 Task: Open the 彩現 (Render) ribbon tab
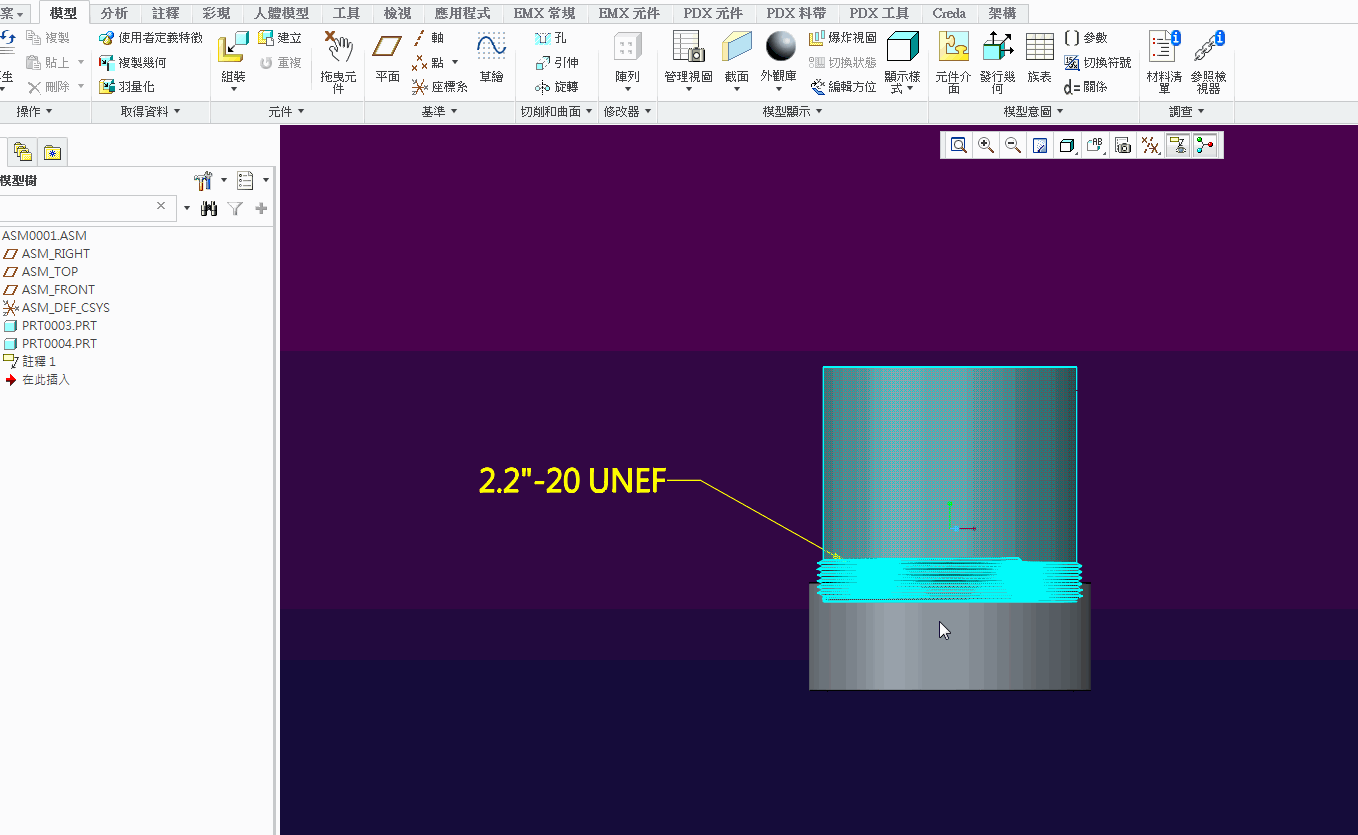216,13
